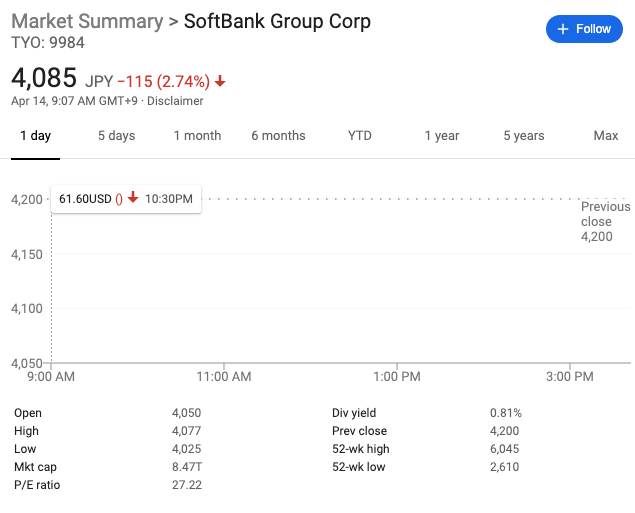Select the 1 day tab
The width and height of the screenshot is (635, 513).
[x=36, y=136]
